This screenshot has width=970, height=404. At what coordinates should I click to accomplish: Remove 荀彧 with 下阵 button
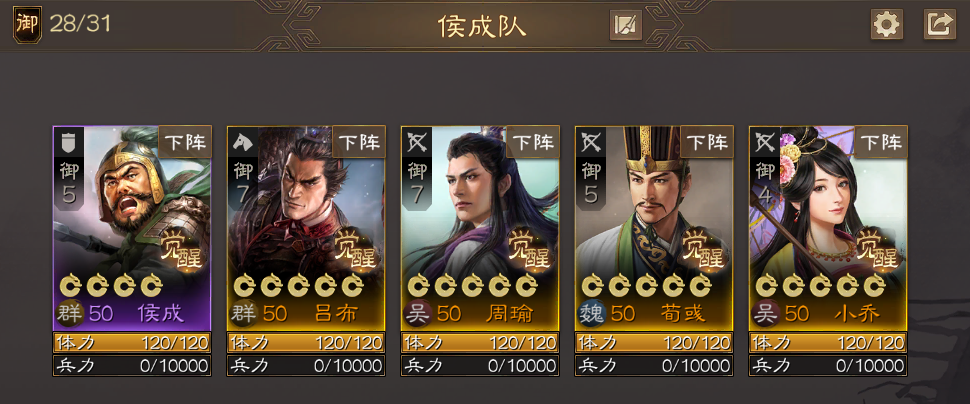click(707, 142)
